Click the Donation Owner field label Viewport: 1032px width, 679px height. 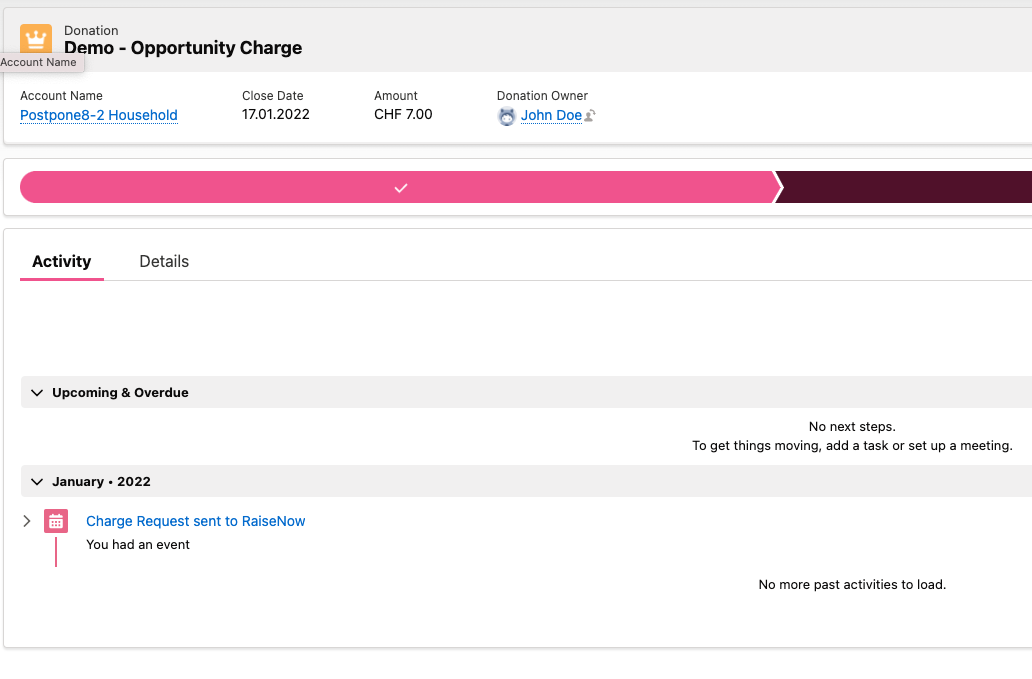click(x=542, y=95)
